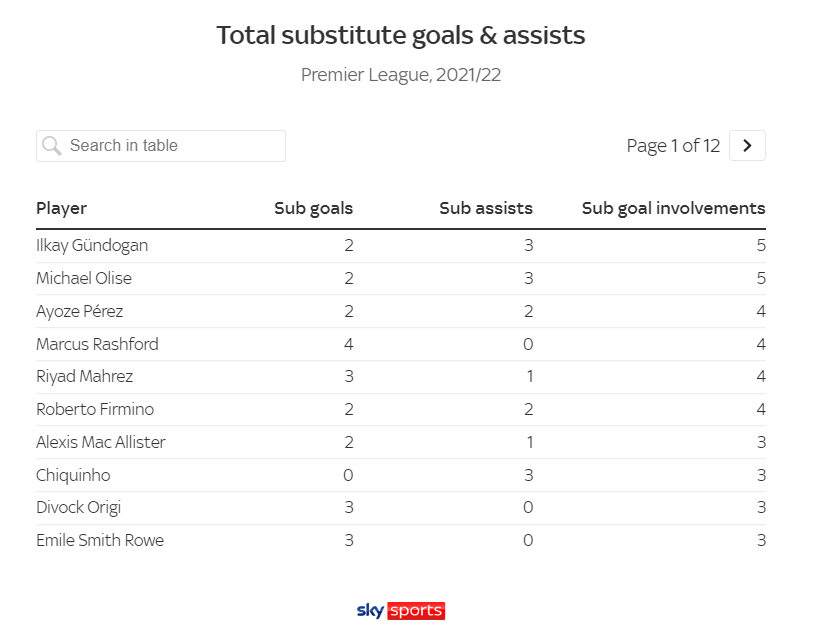Select Emile Smith Rowe's row

[99, 540]
